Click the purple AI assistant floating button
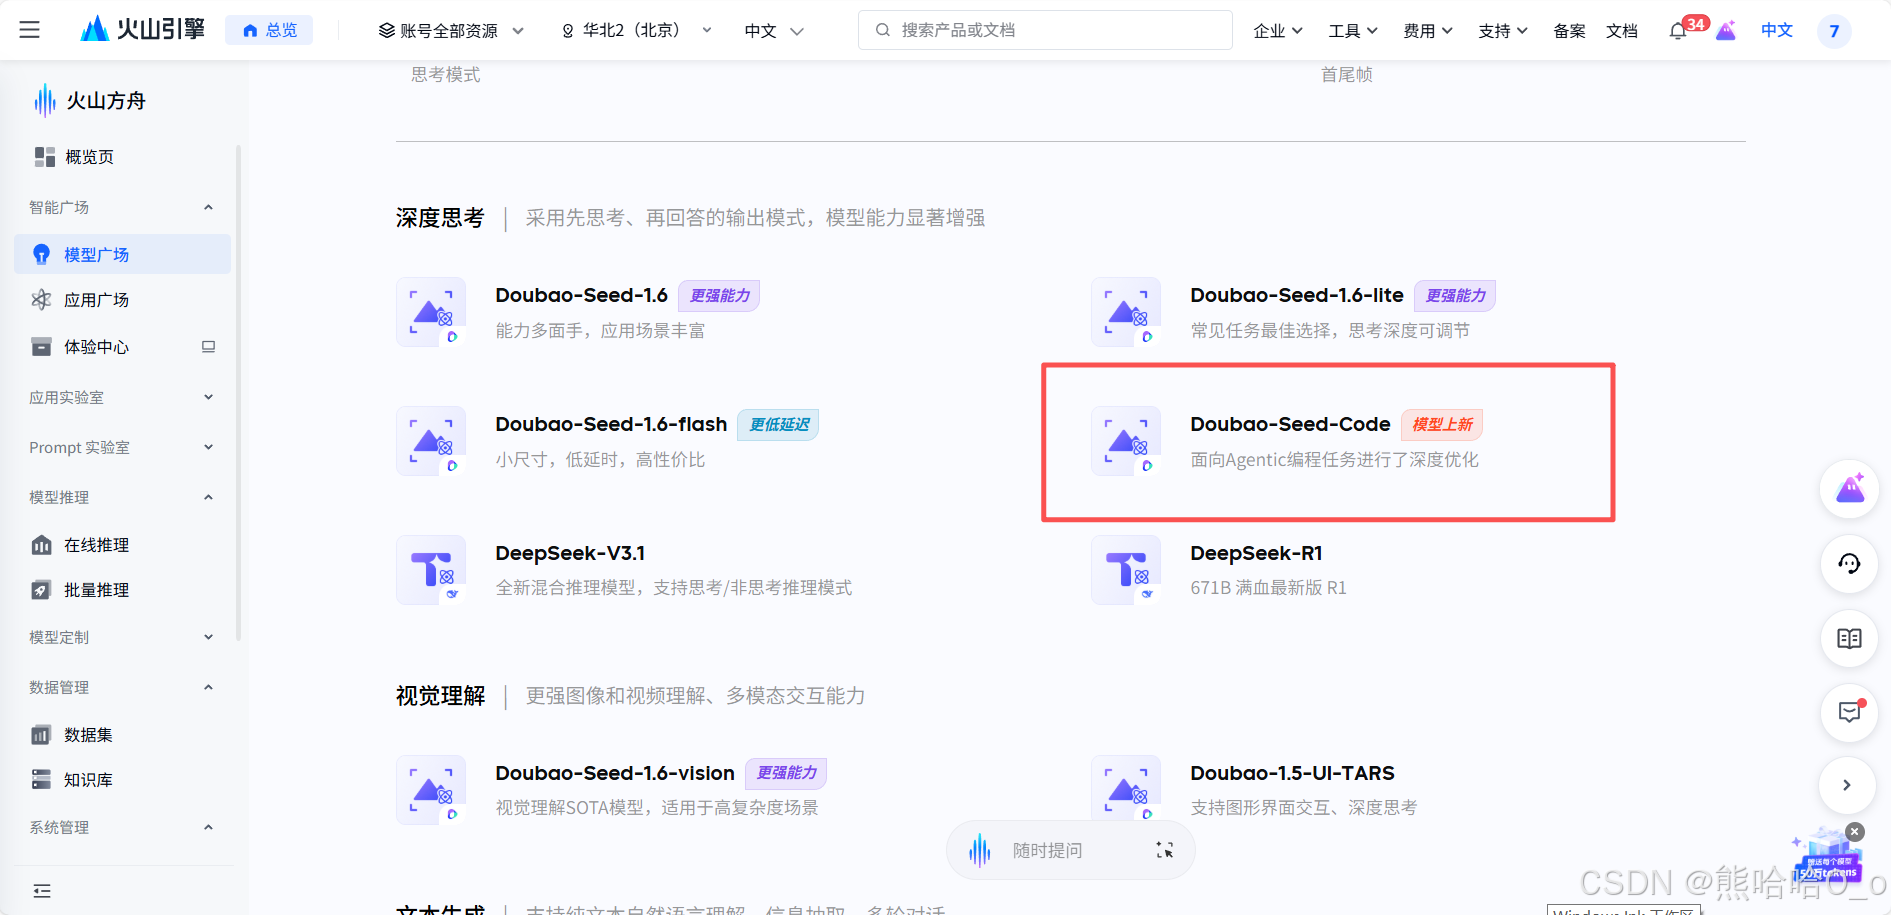 [1850, 489]
